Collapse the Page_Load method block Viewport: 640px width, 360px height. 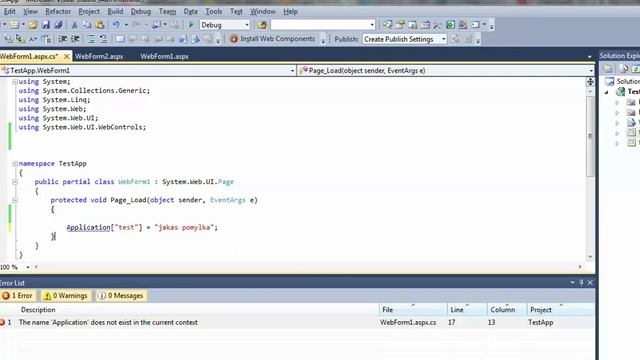[x=15, y=200]
